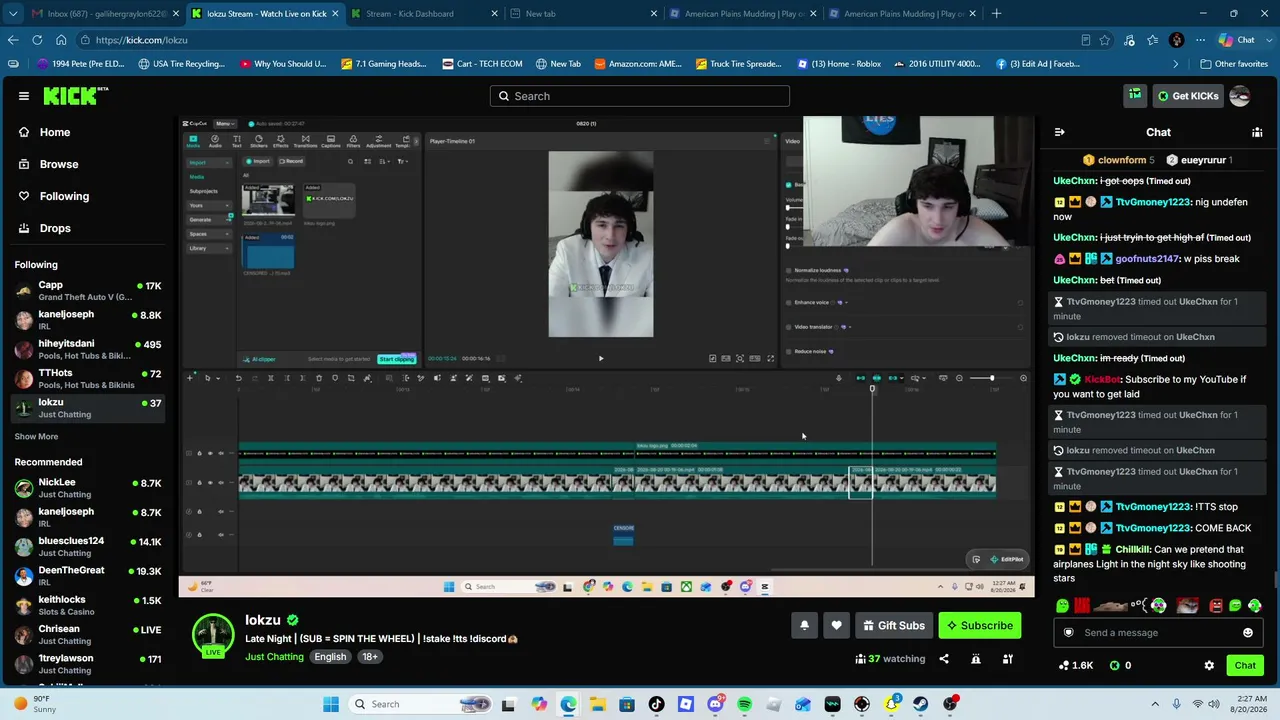This screenshot has height=720, width=1280.
Task: Open the browser Settings and more menu
Action: click(1201, 40)
